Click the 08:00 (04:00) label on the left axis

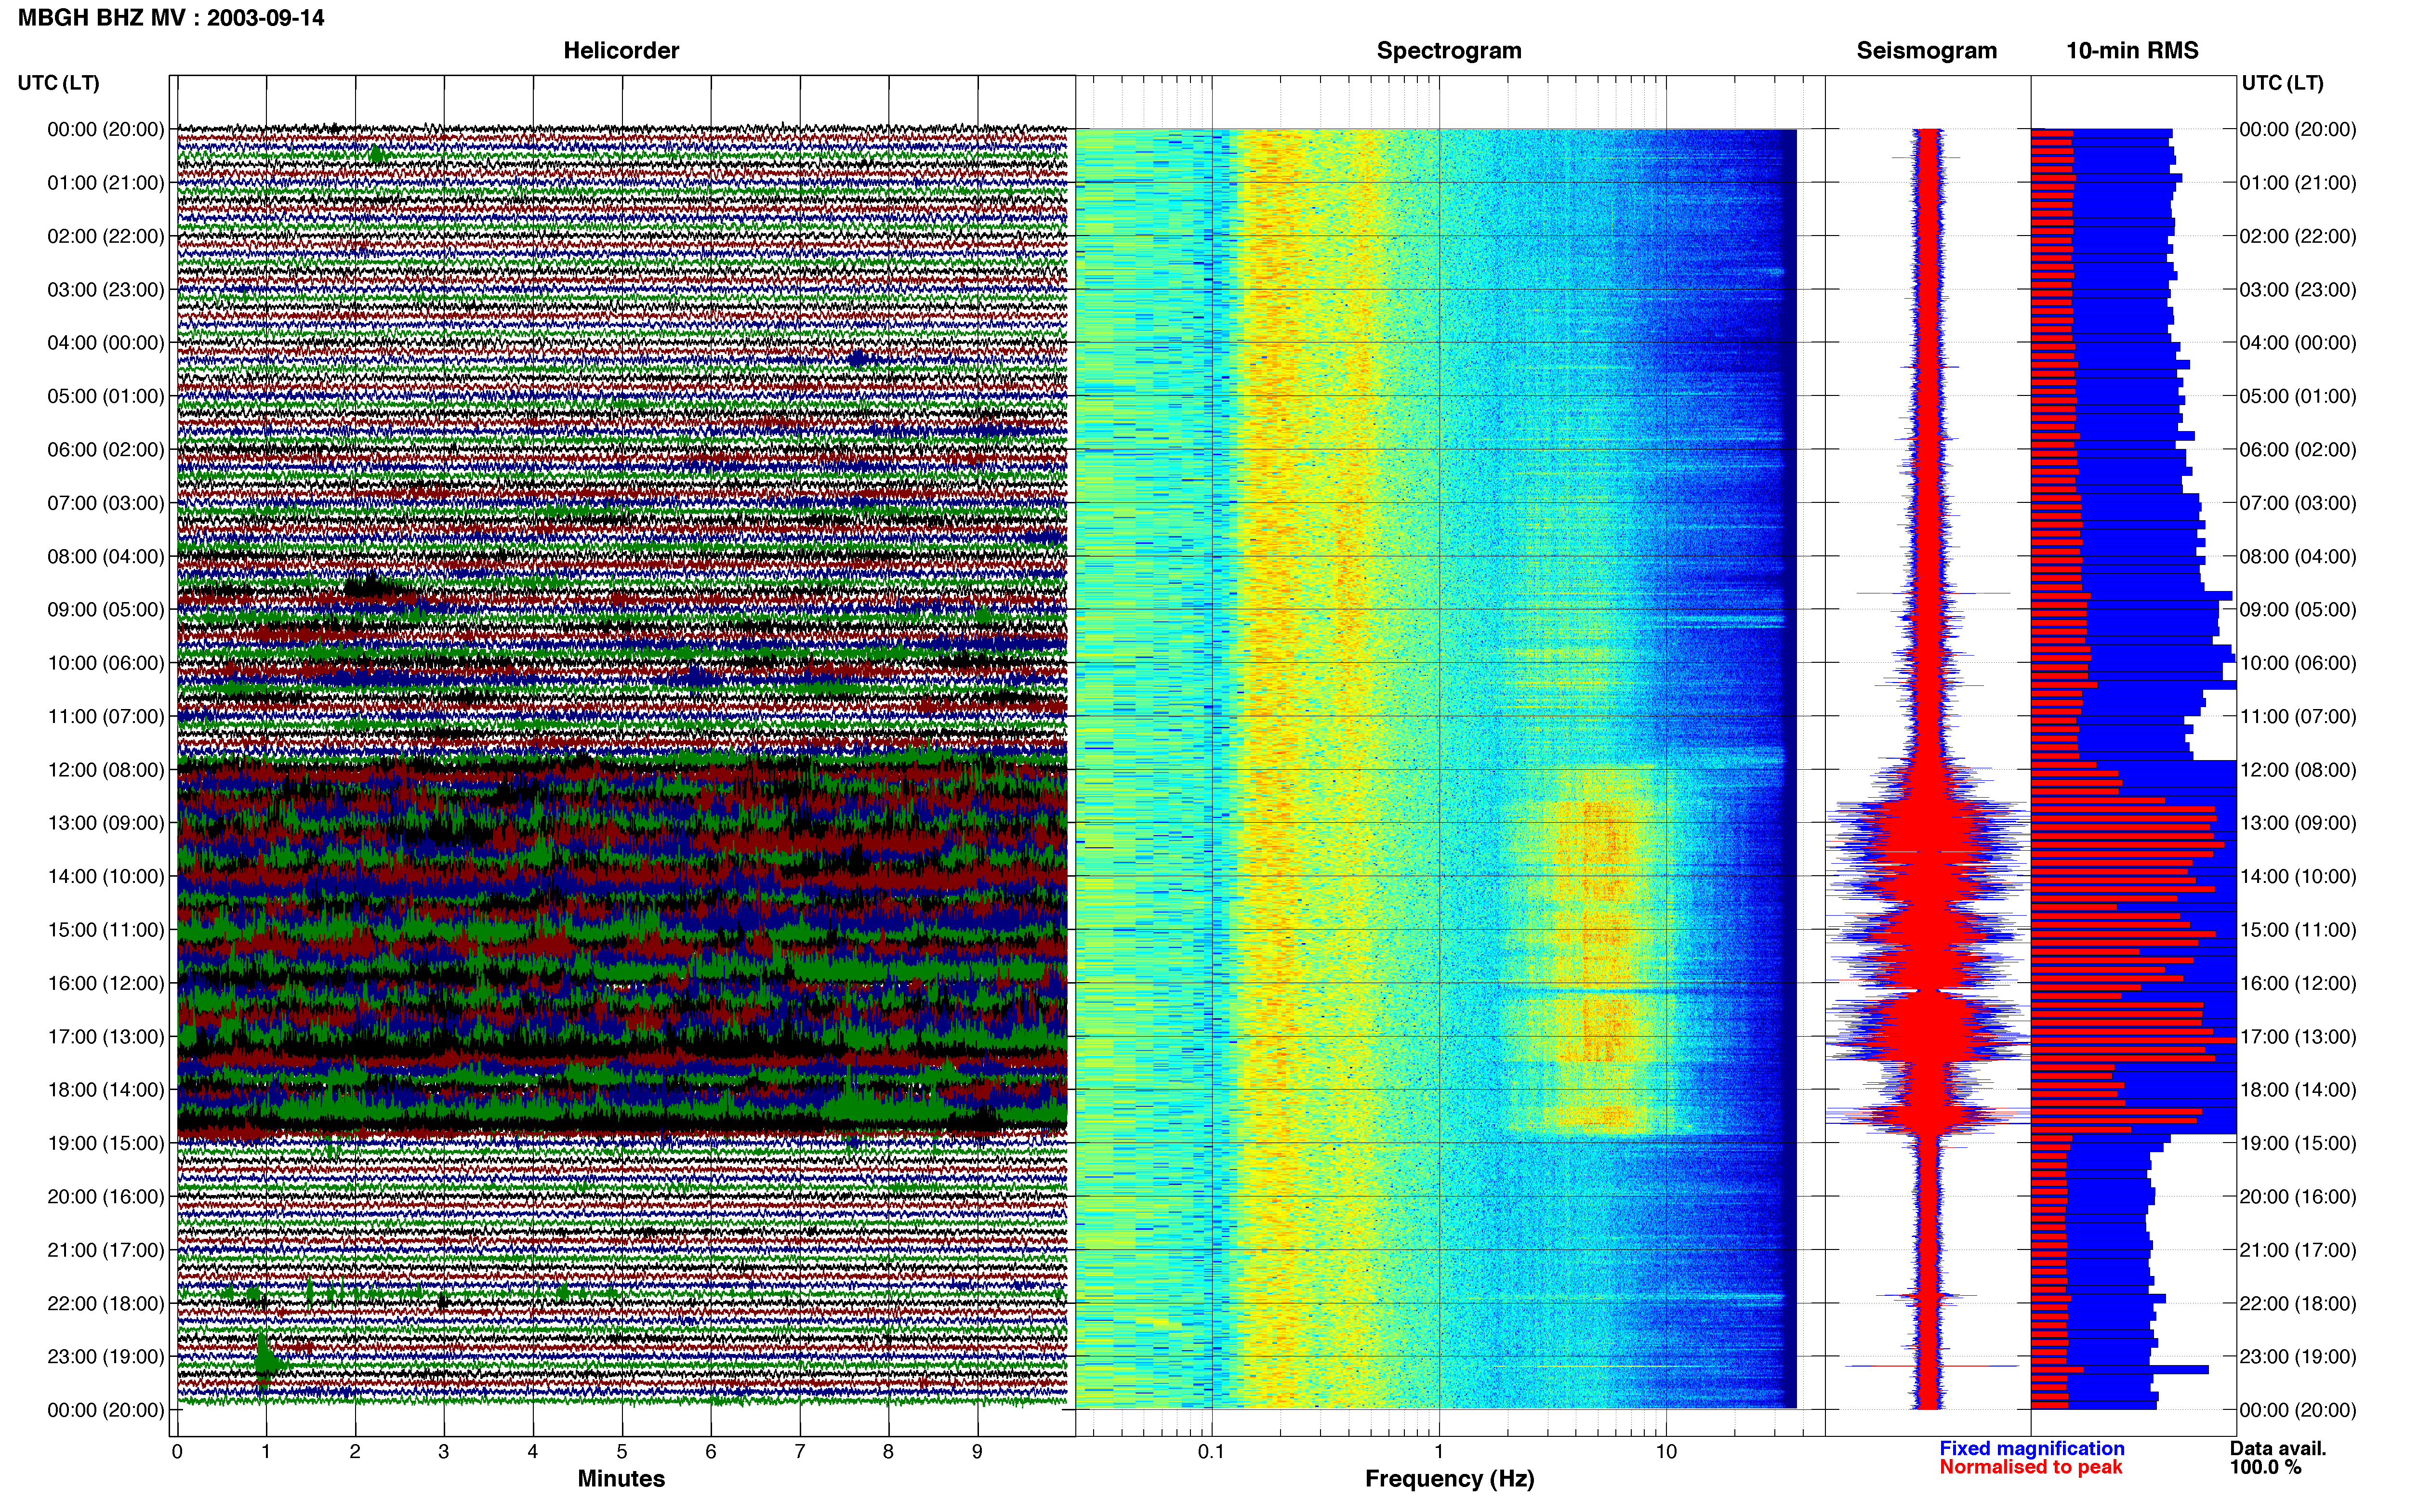pyautogui.click(x=106, y=556)
